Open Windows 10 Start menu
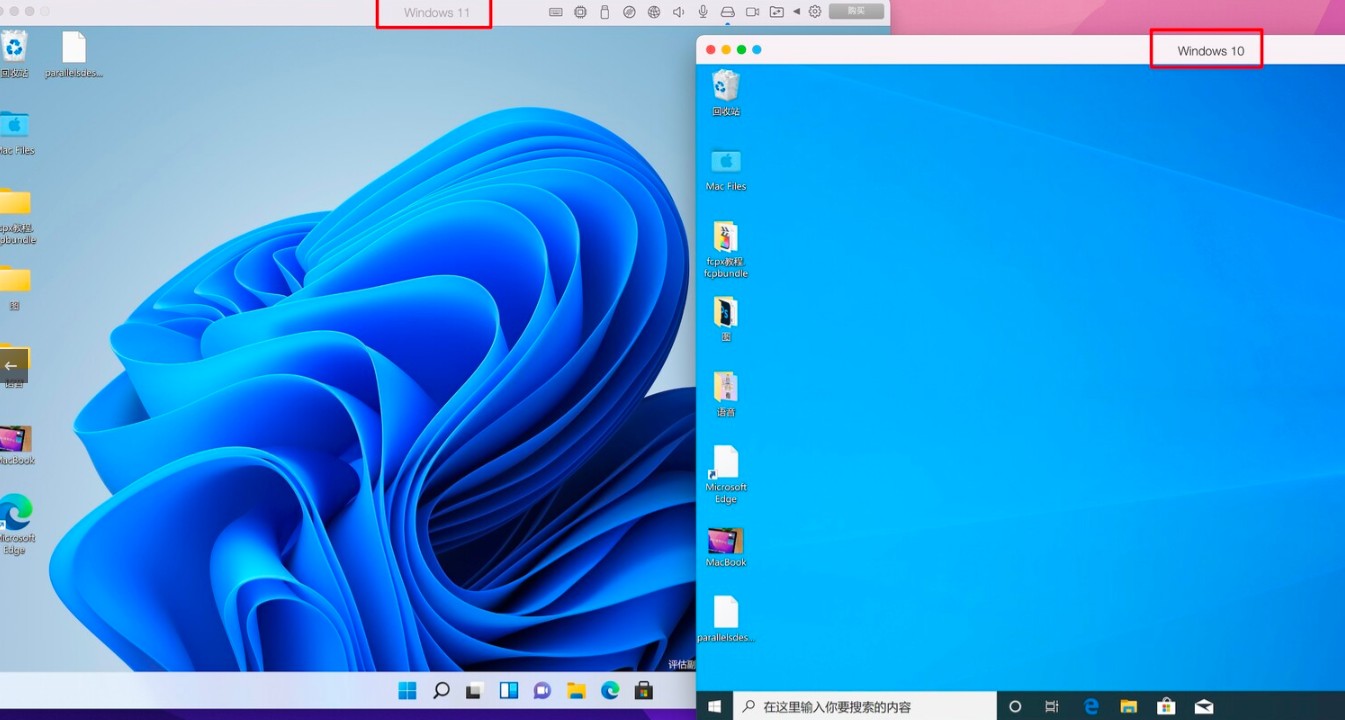 tap(715, 706)
